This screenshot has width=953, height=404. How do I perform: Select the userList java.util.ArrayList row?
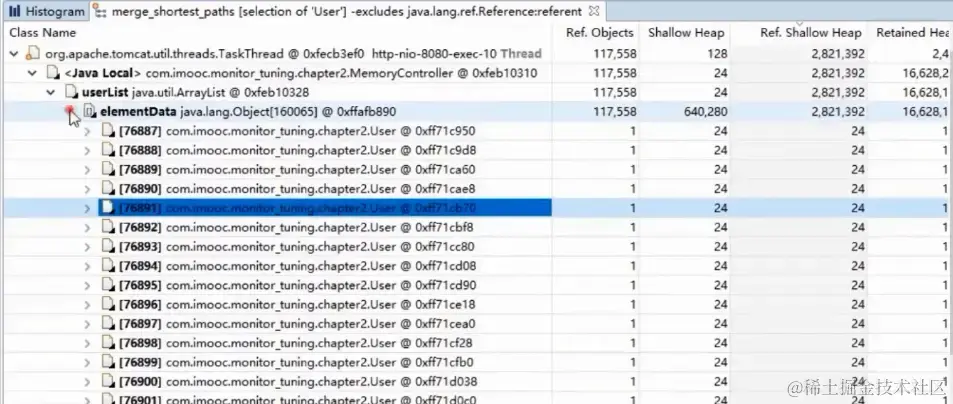click(x=476, y=93)
